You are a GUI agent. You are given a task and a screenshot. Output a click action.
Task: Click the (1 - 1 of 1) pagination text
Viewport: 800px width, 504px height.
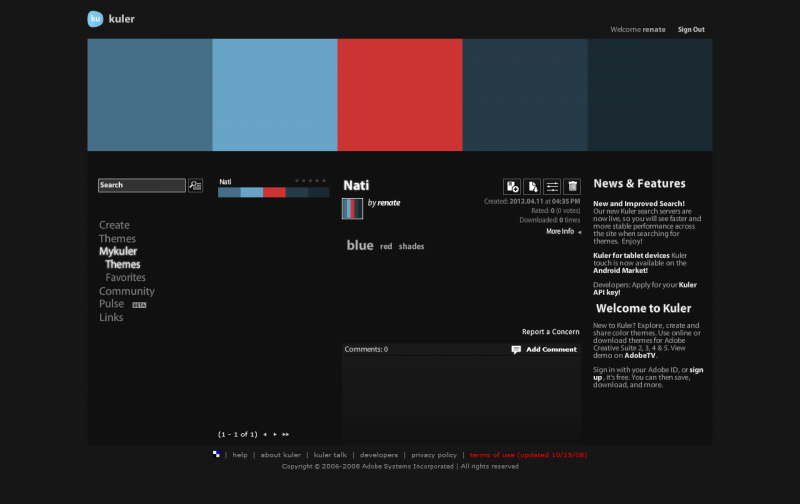[x=238, y=435]
